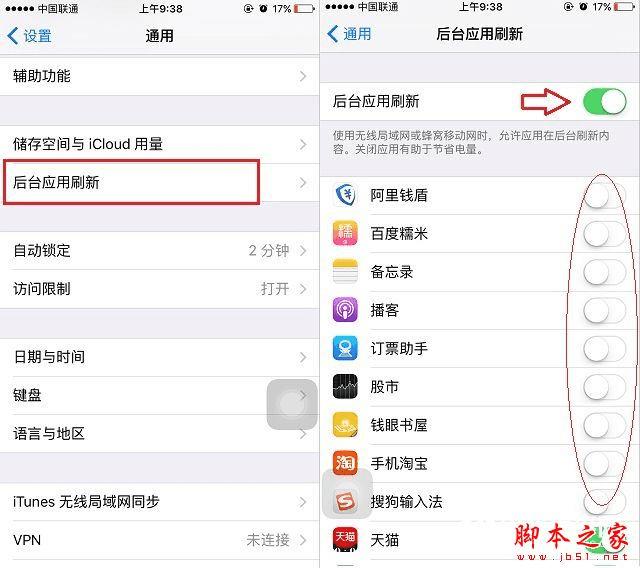Screen dimensions: 640x568
Task: Tap the 阿里钱盾 app icon
Action: pyautogui.click(x=345, y=195)
